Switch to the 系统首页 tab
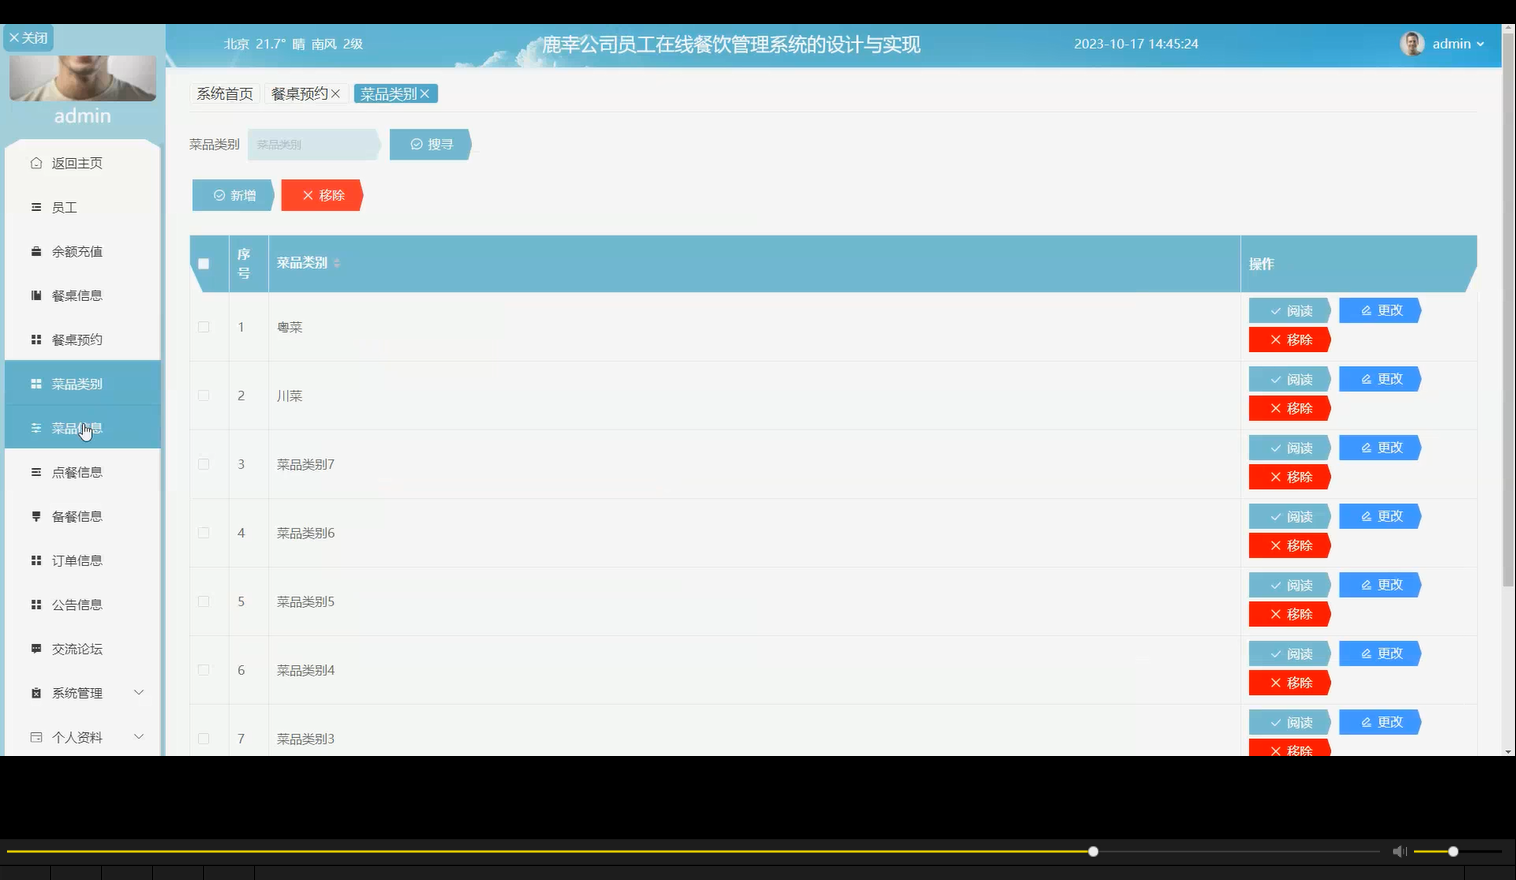Viewport: 1516px width, 880px height. pyautogui.click(x=223, y=93)
